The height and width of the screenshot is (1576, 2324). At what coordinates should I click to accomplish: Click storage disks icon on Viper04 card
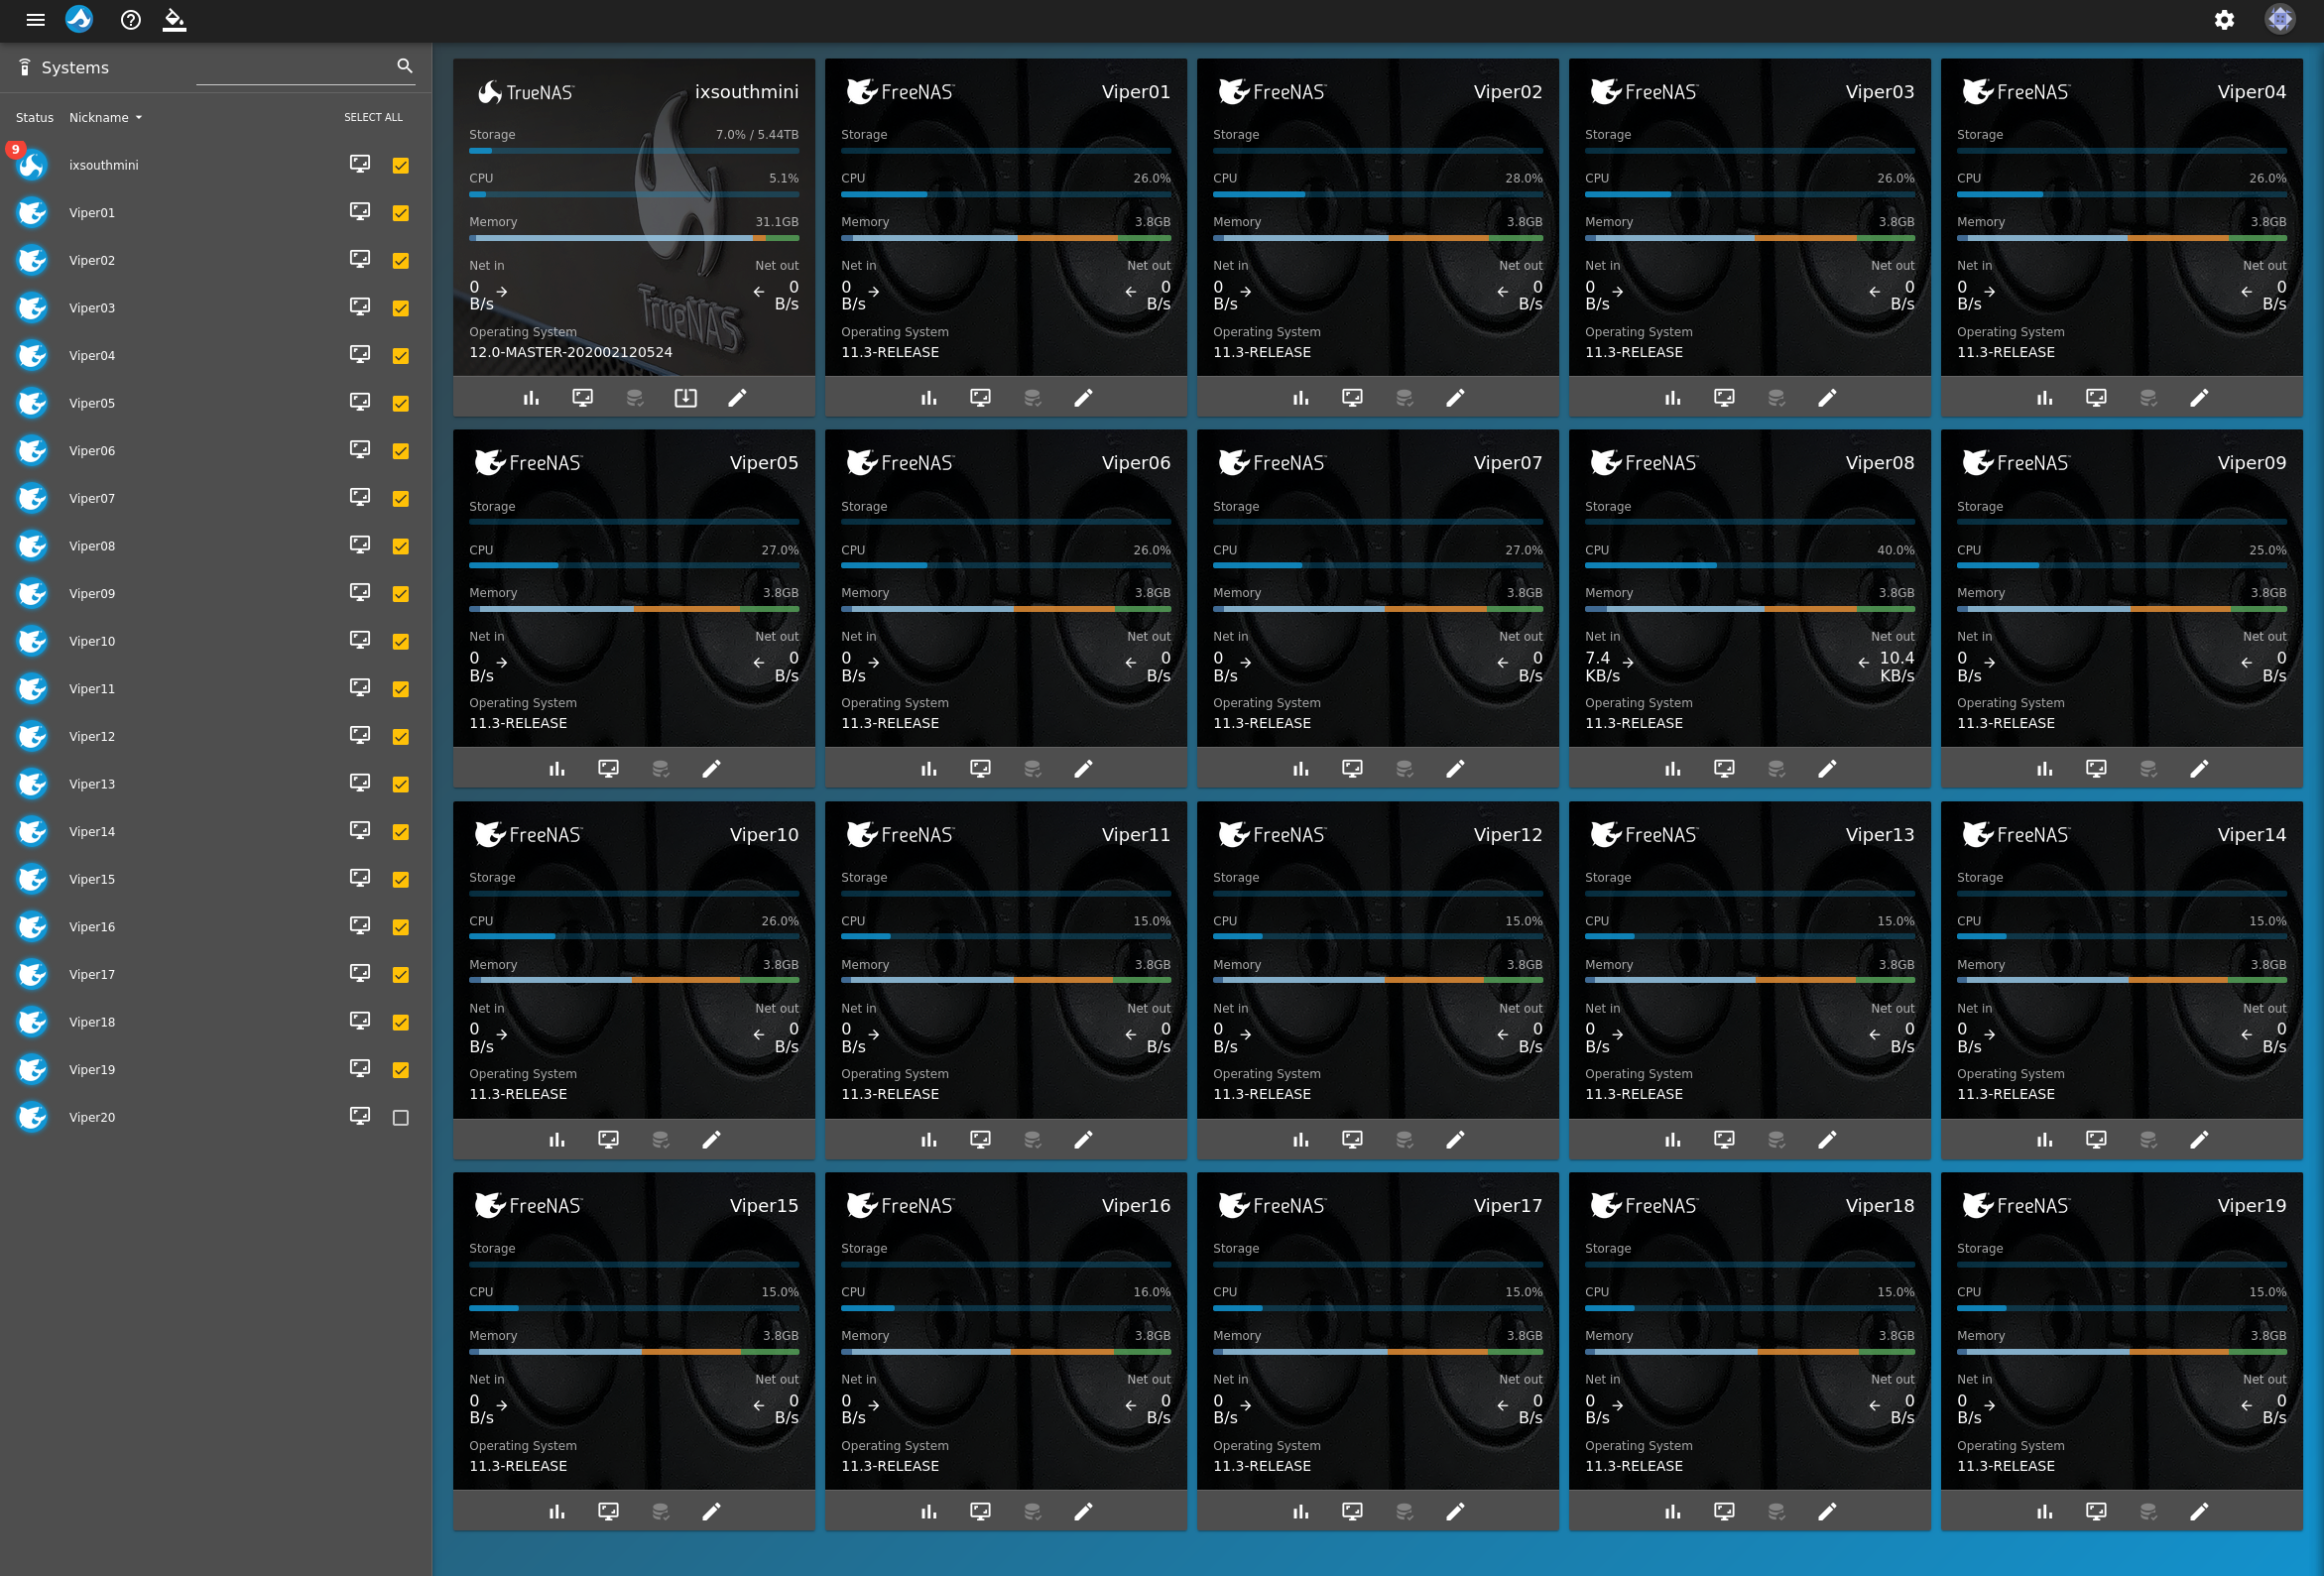click(2149, 398)
